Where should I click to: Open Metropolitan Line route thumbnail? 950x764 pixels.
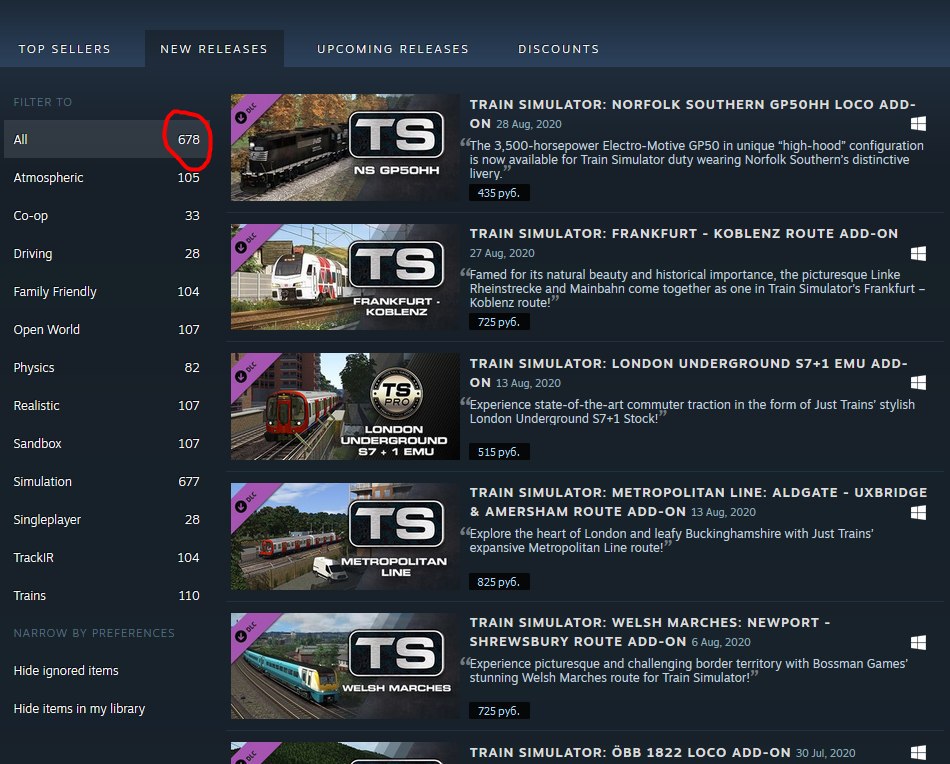pos(345,536)
